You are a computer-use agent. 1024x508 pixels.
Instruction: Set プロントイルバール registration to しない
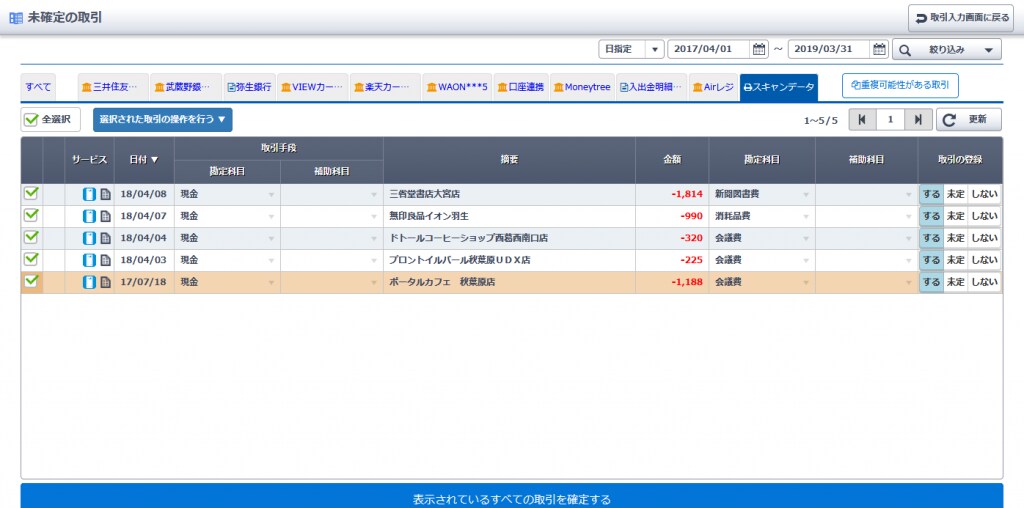984,260
